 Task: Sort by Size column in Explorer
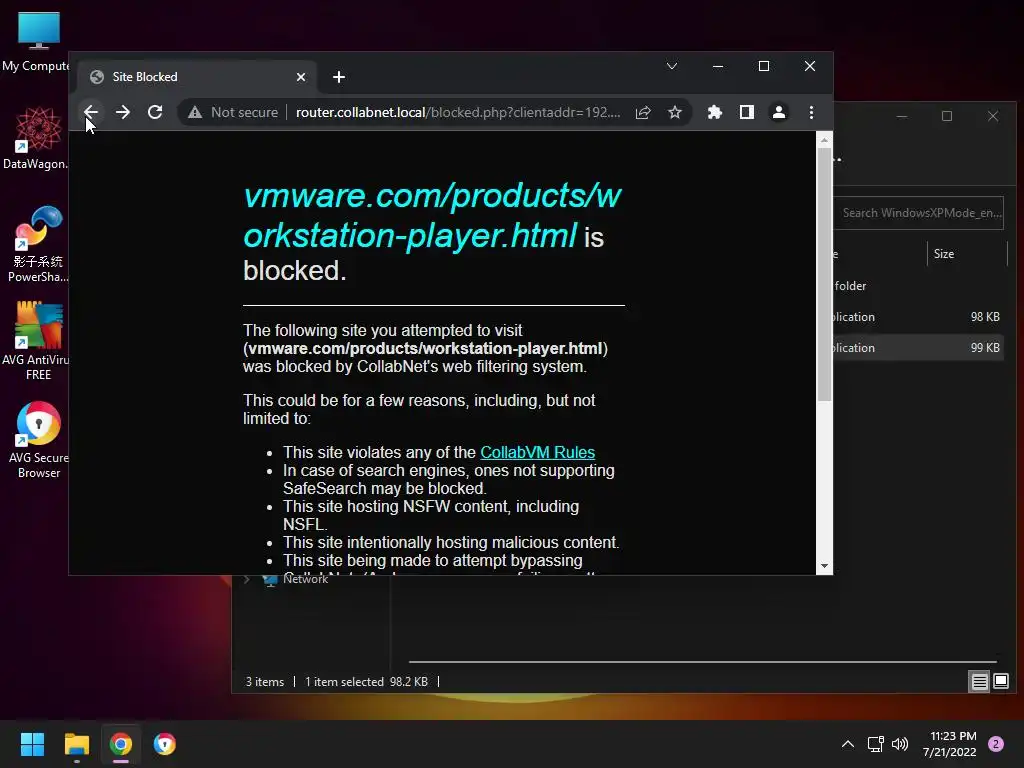pyautogui.click(x=944, y=254)
